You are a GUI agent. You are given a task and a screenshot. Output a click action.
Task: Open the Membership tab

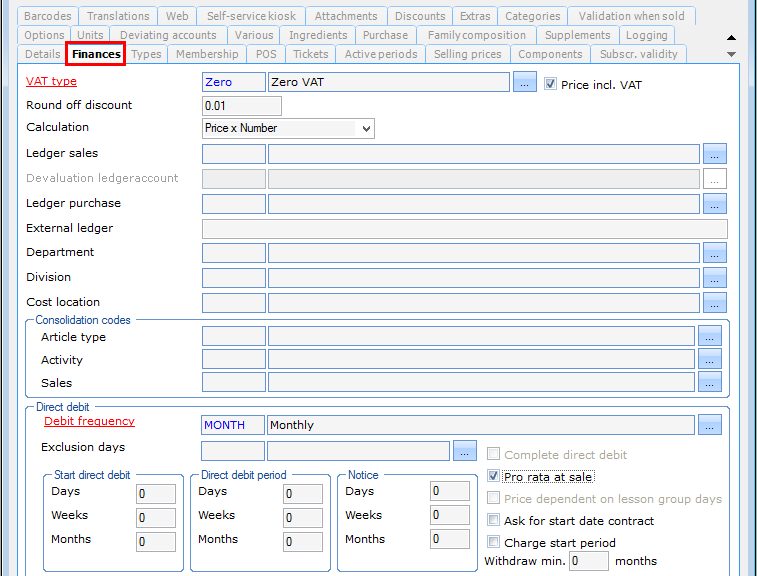pos(207,54)
